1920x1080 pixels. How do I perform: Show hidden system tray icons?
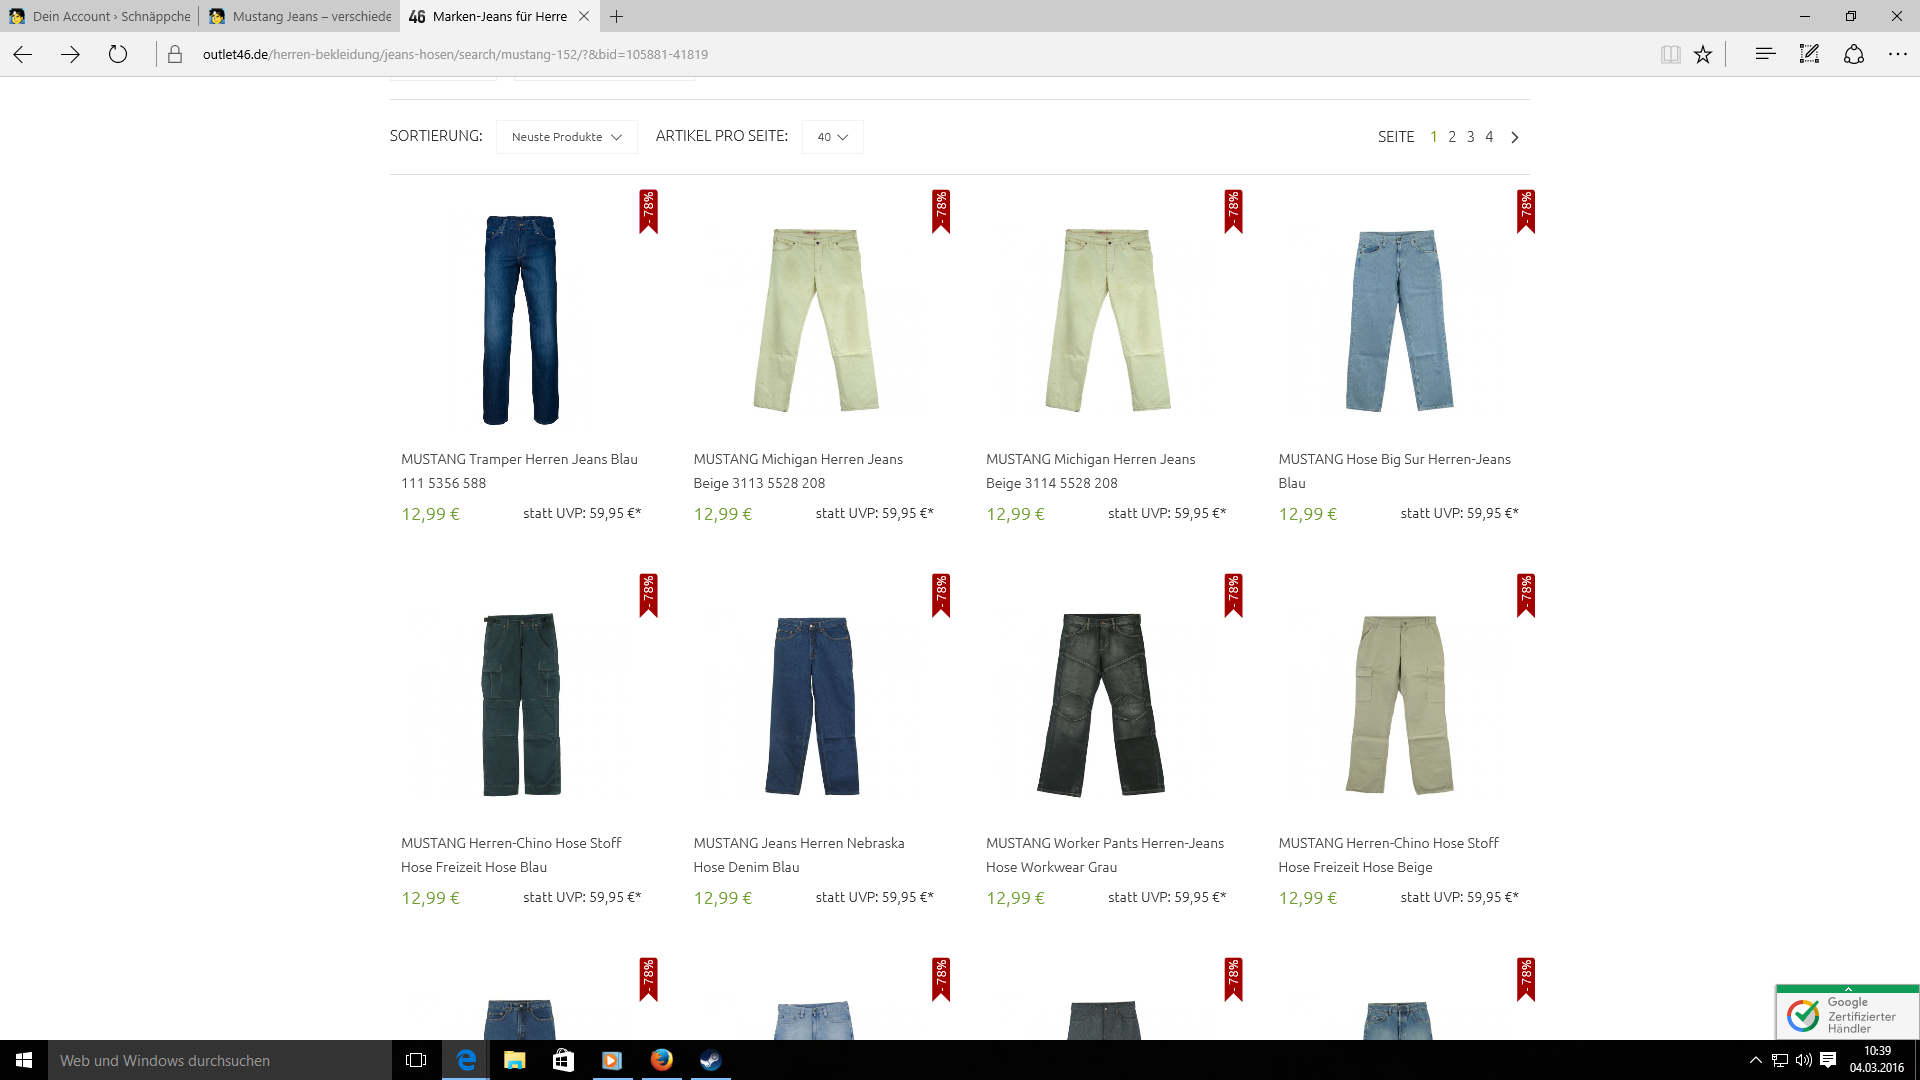pos(1755,1060)
